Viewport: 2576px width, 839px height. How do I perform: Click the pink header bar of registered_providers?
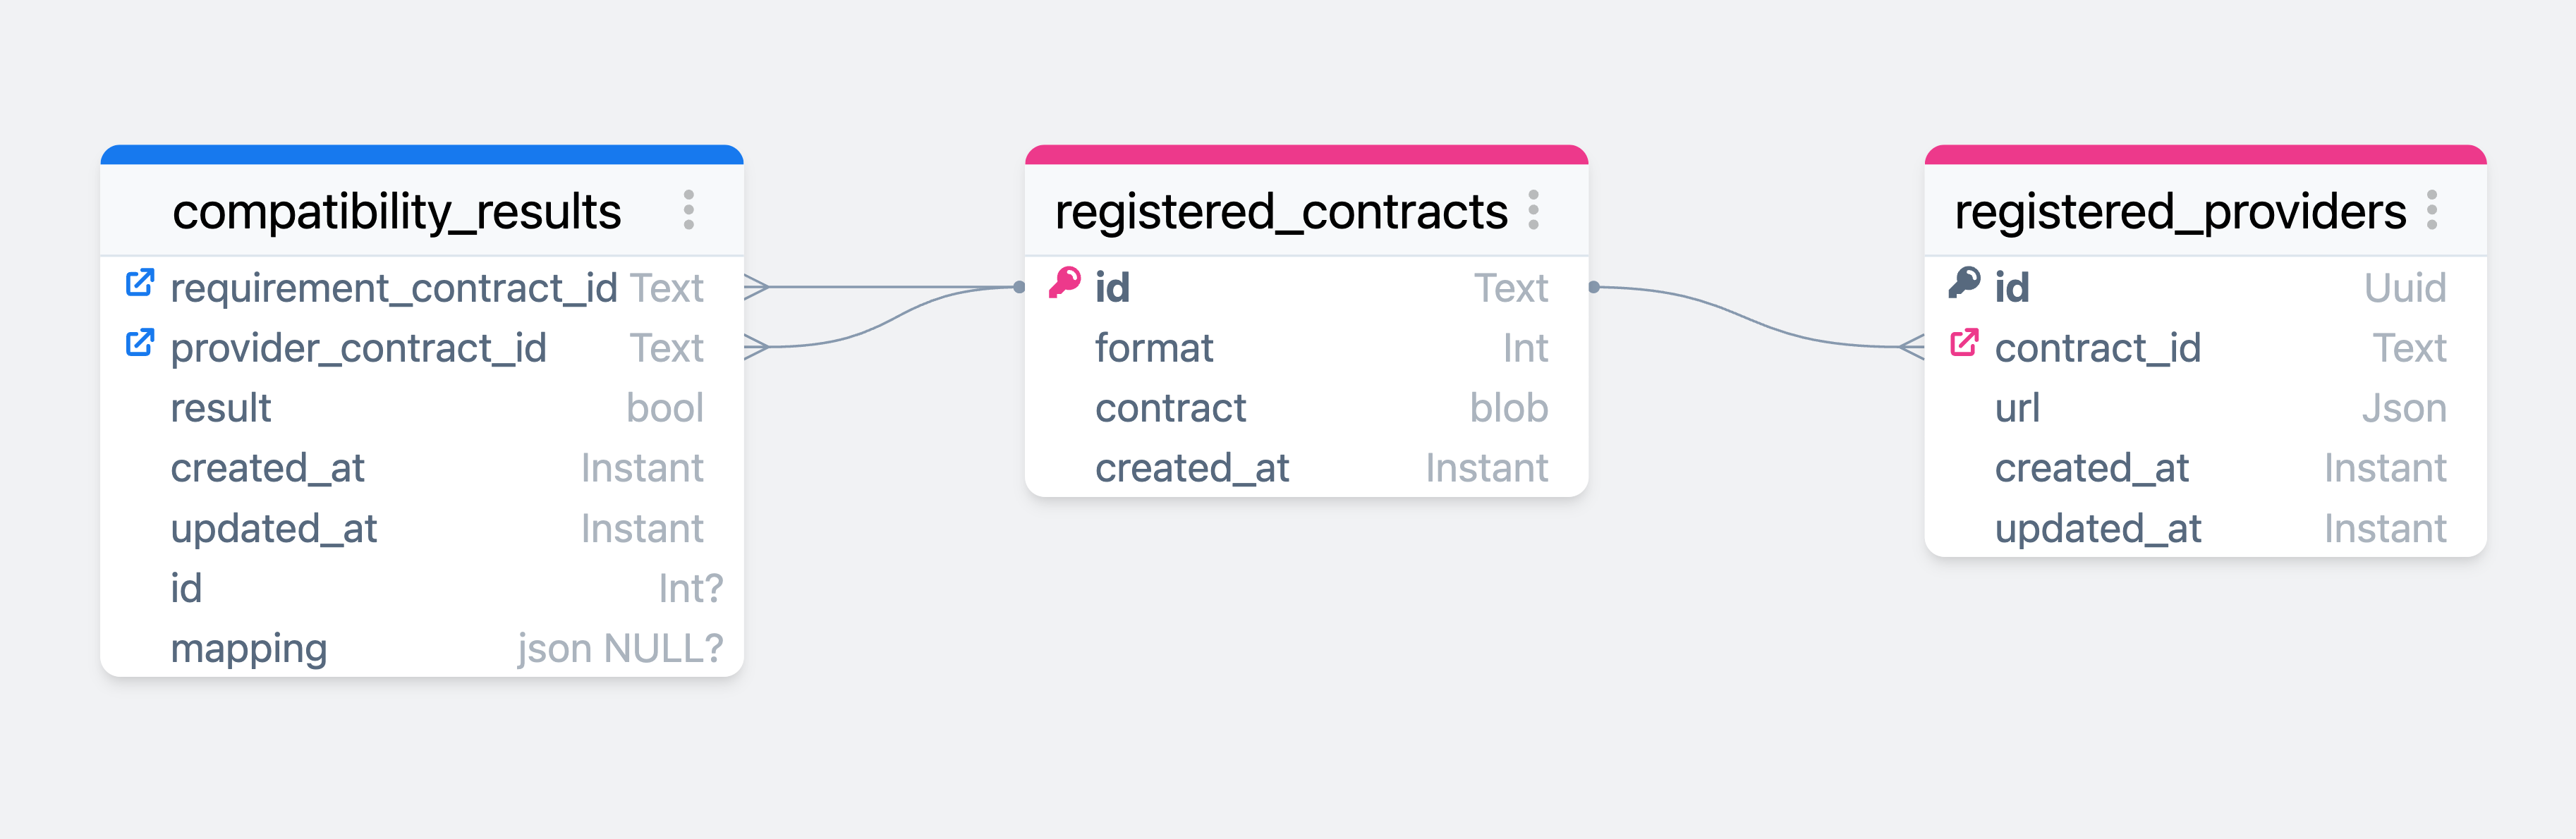click(2205, 155)
